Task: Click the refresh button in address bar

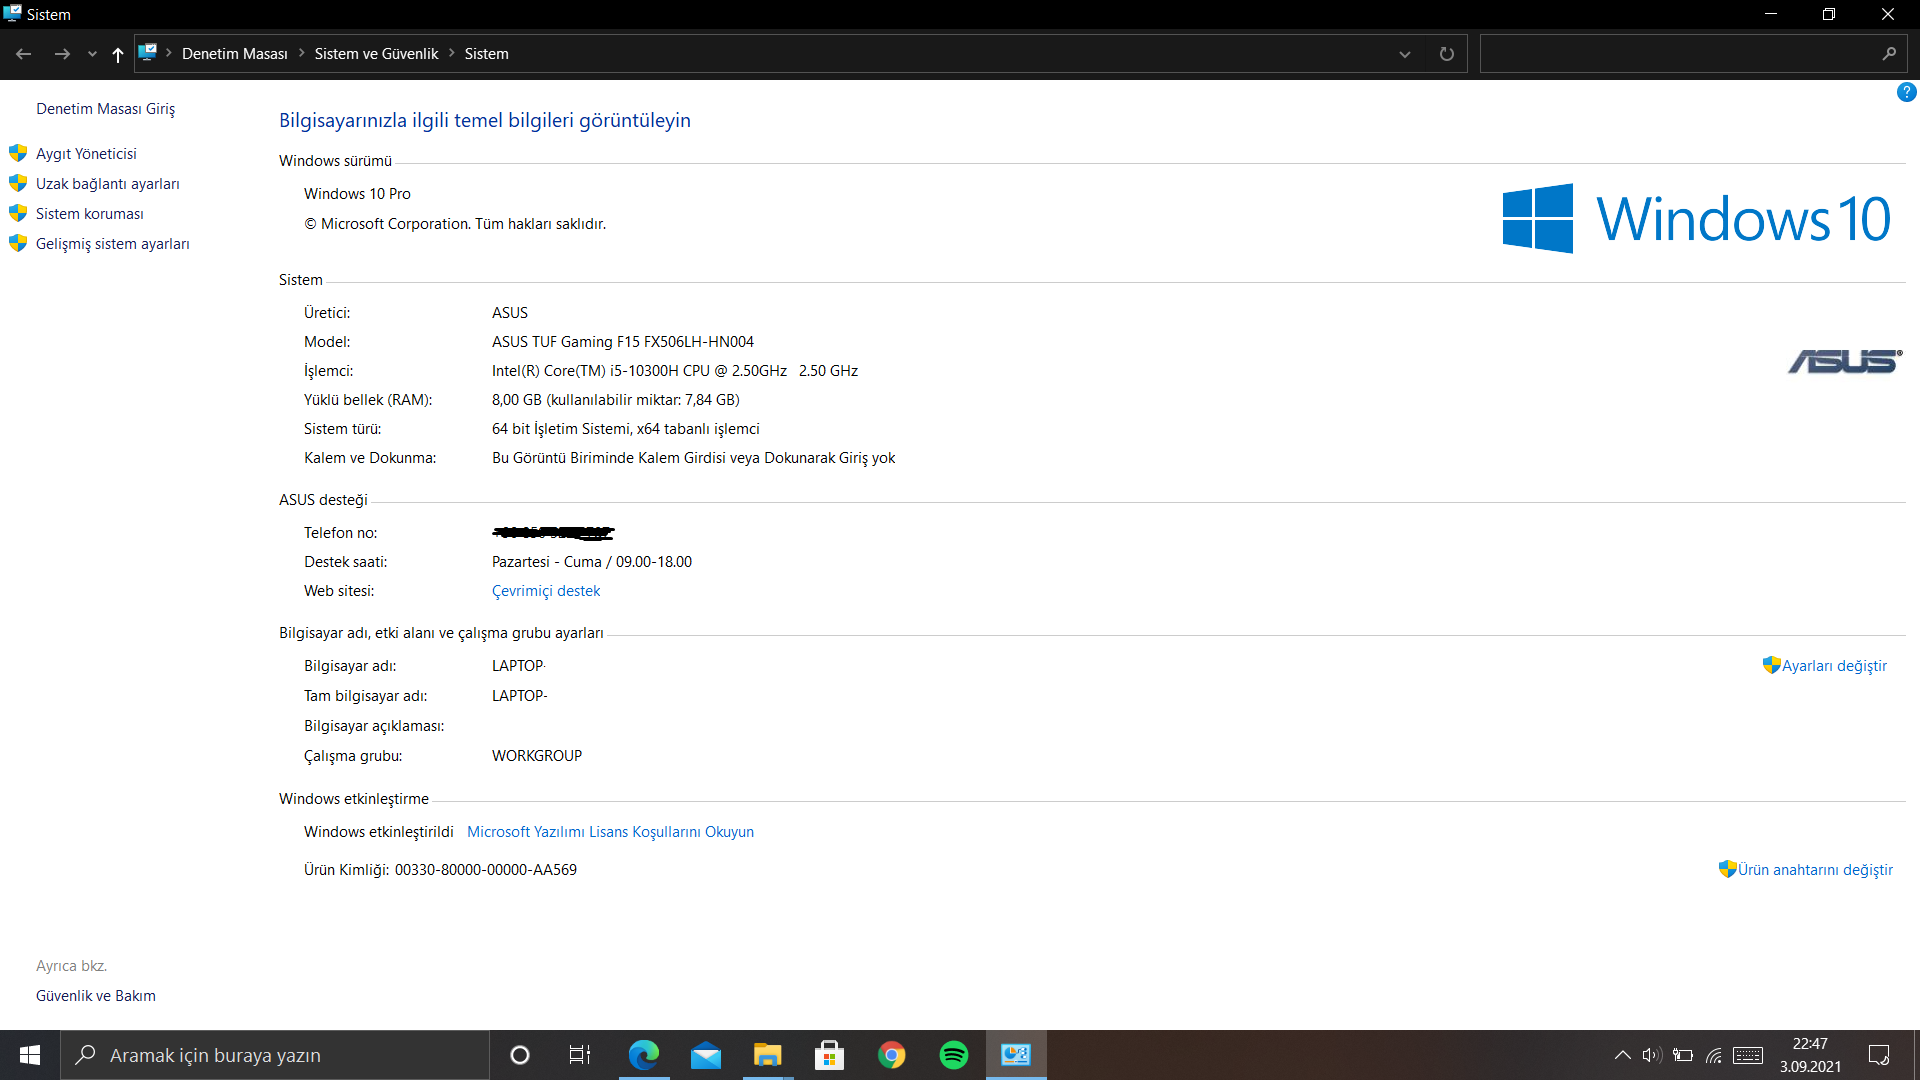Action: pyautogui.click(x=1446, y=54)
